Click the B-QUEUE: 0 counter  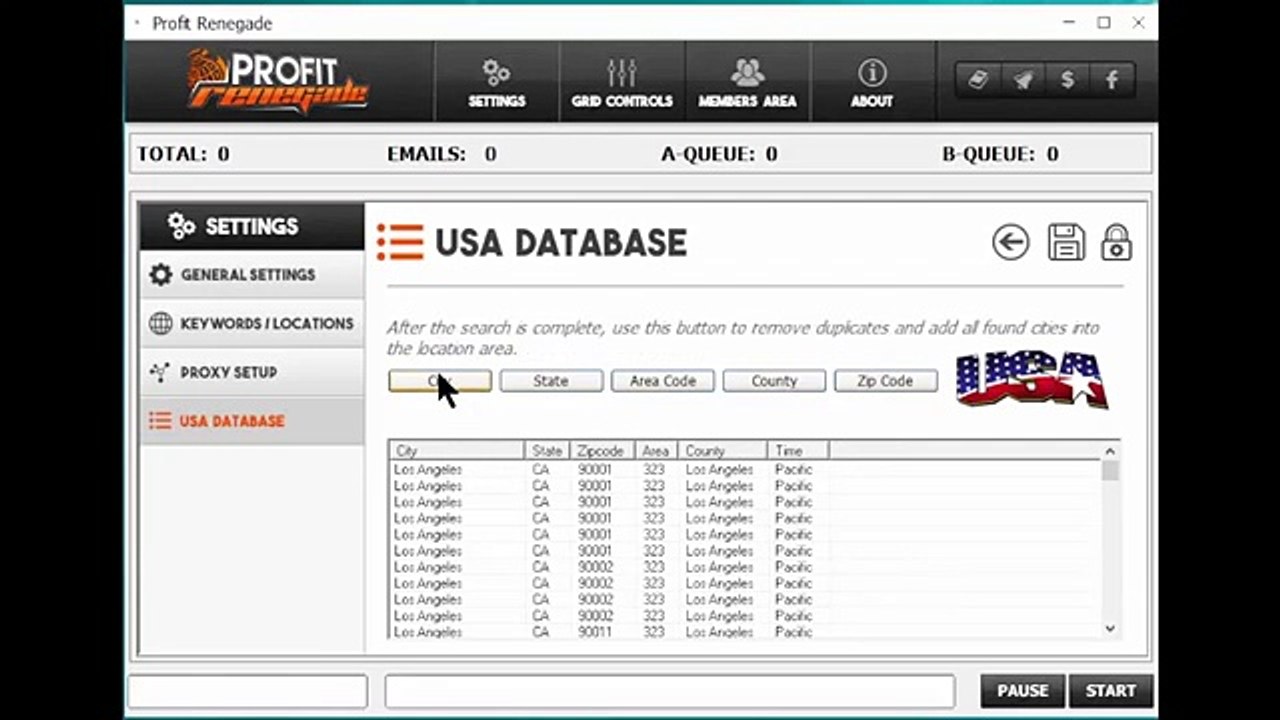pyautogui.click(x=1000, y=154)
